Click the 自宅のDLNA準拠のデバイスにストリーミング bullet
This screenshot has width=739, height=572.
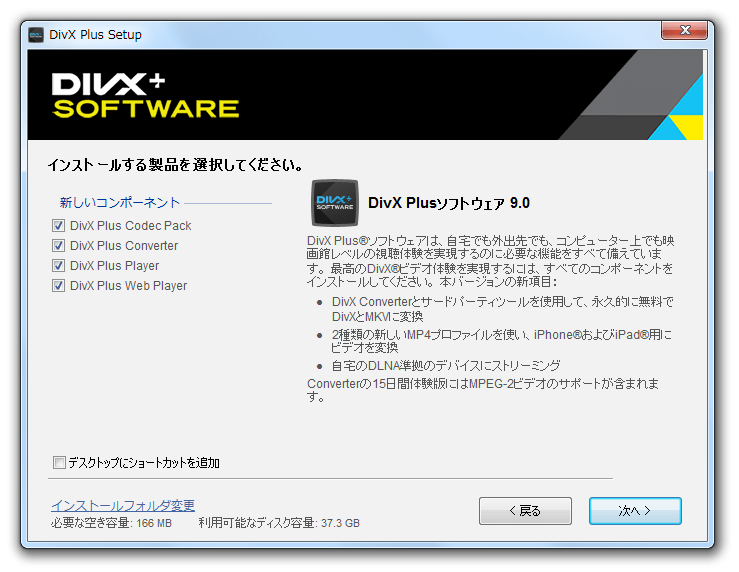click(x=446, y=366)
